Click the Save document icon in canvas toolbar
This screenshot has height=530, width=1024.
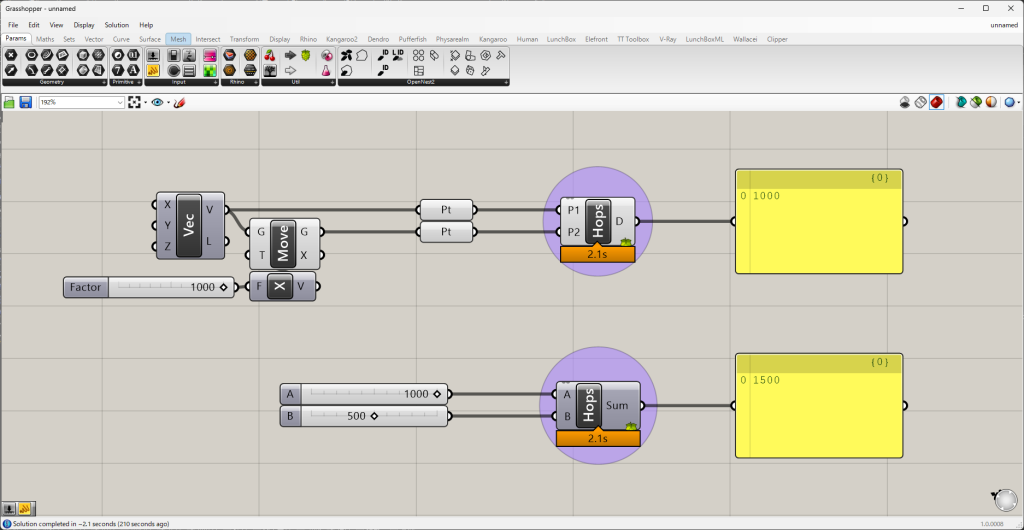[25, 102]
